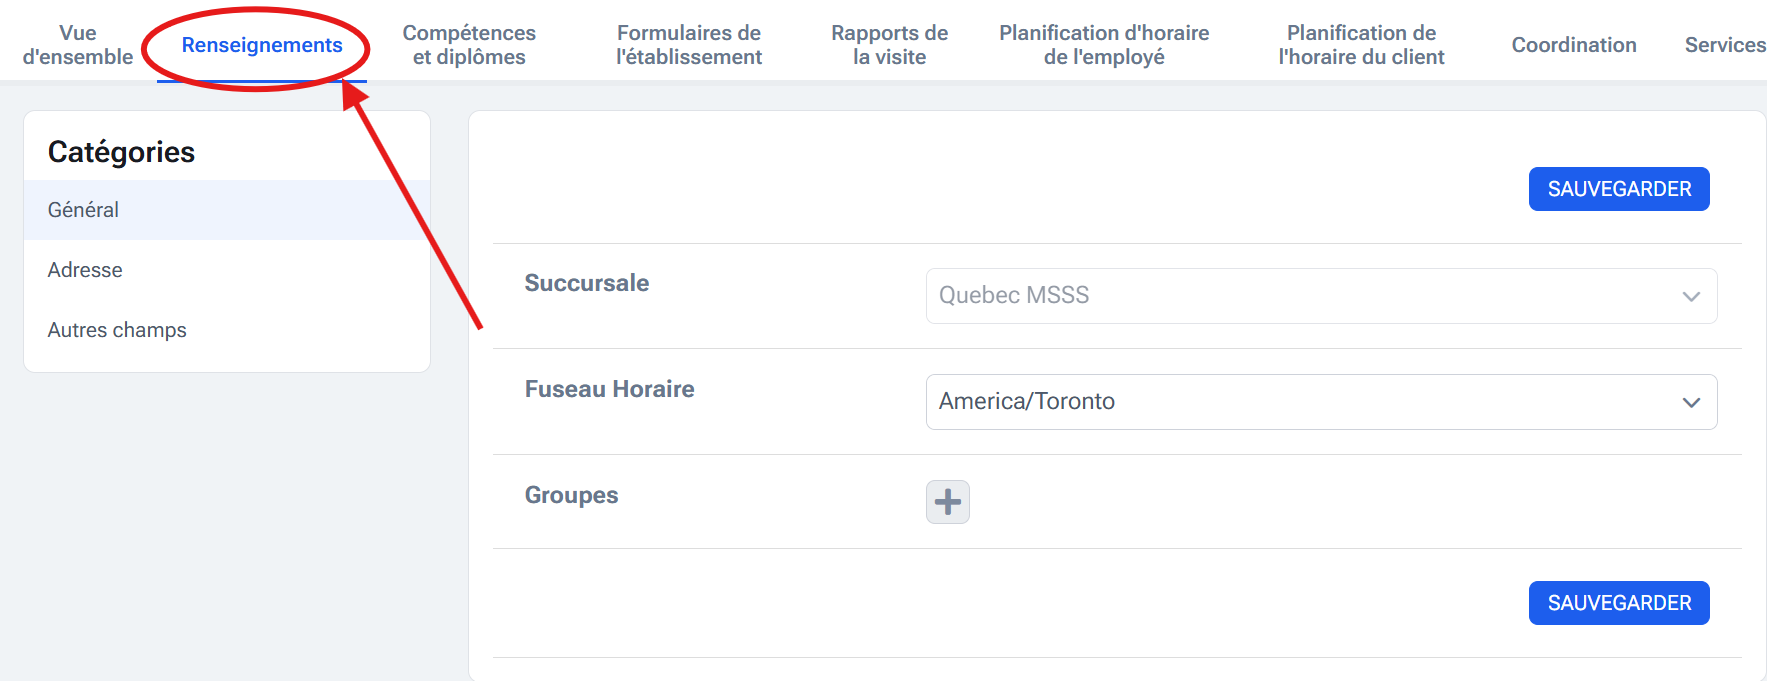Open the Compétences et diplômes tab
Viewport: 1767px width, 681px height.
(x=469, y=45)
